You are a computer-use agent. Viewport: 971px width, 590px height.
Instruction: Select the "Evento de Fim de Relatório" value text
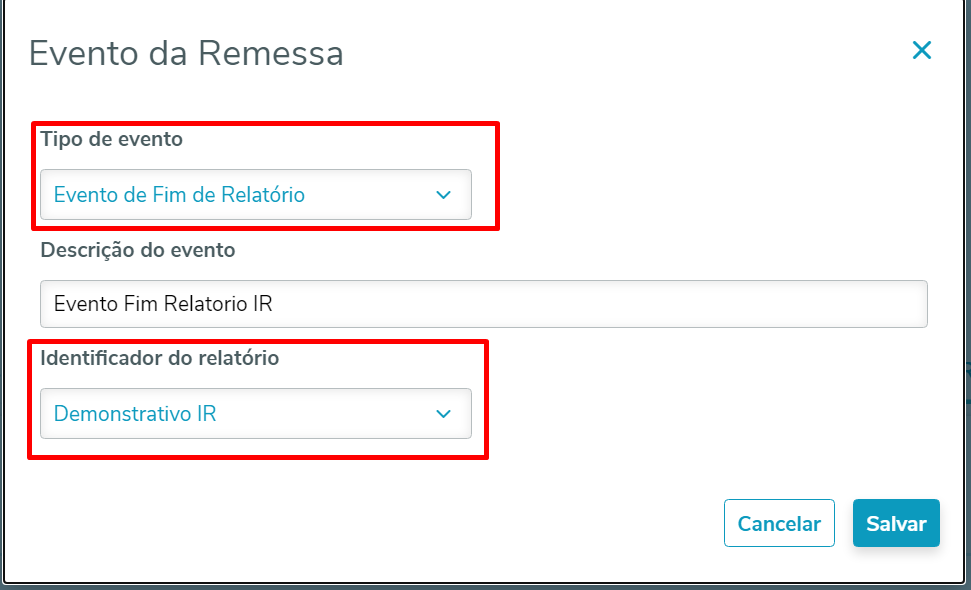(179, 195)
